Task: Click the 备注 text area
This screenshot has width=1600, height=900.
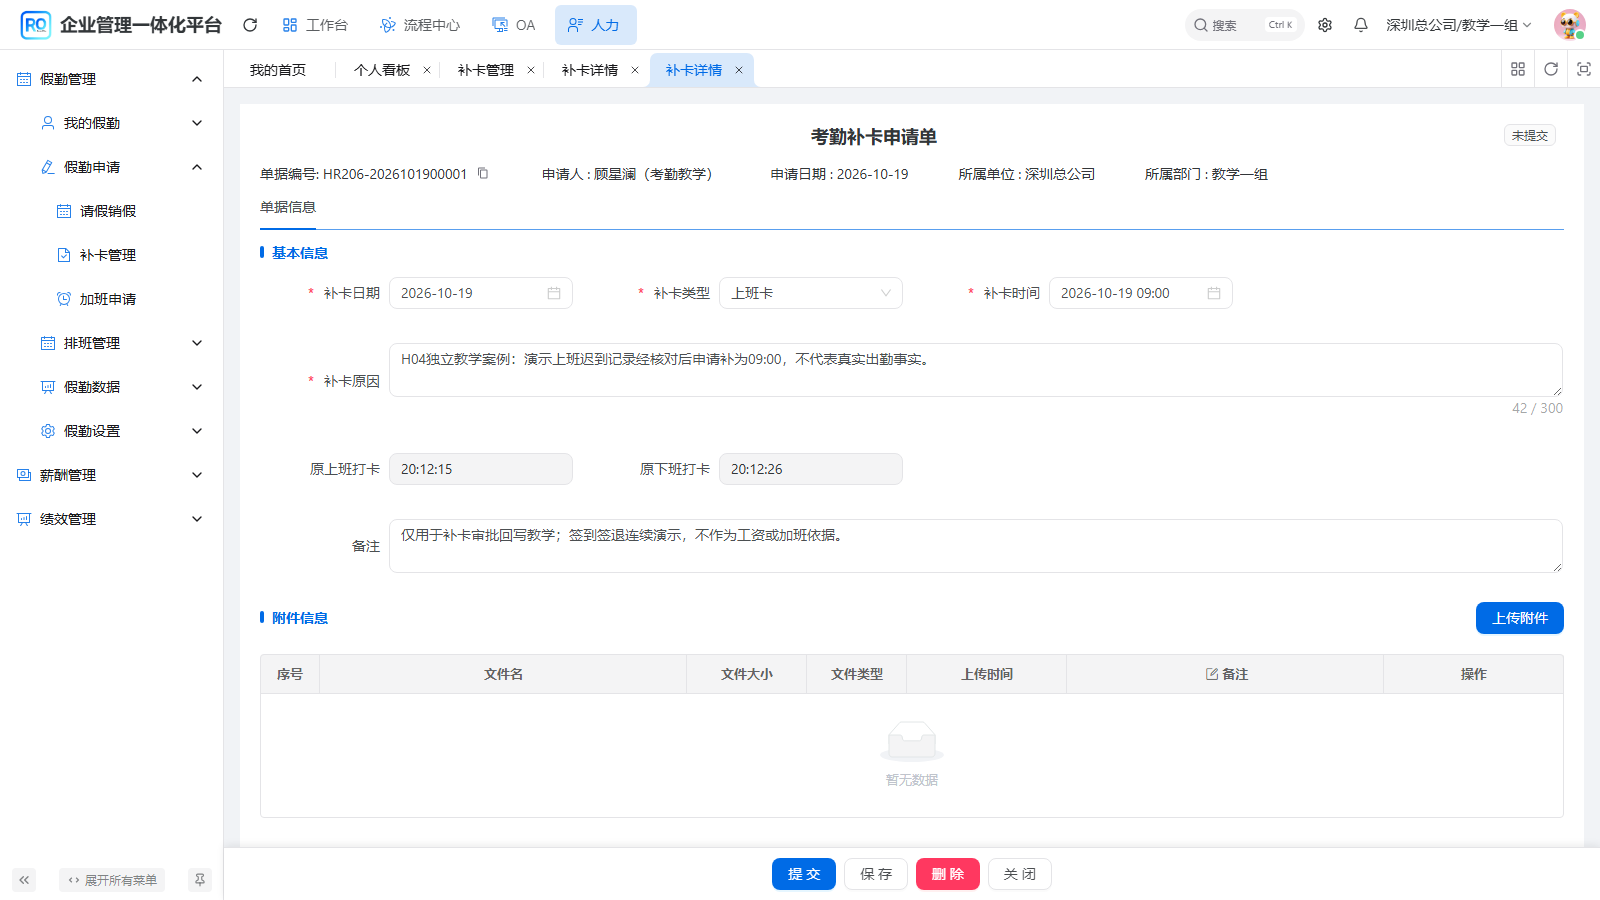Action: point(976,546)
